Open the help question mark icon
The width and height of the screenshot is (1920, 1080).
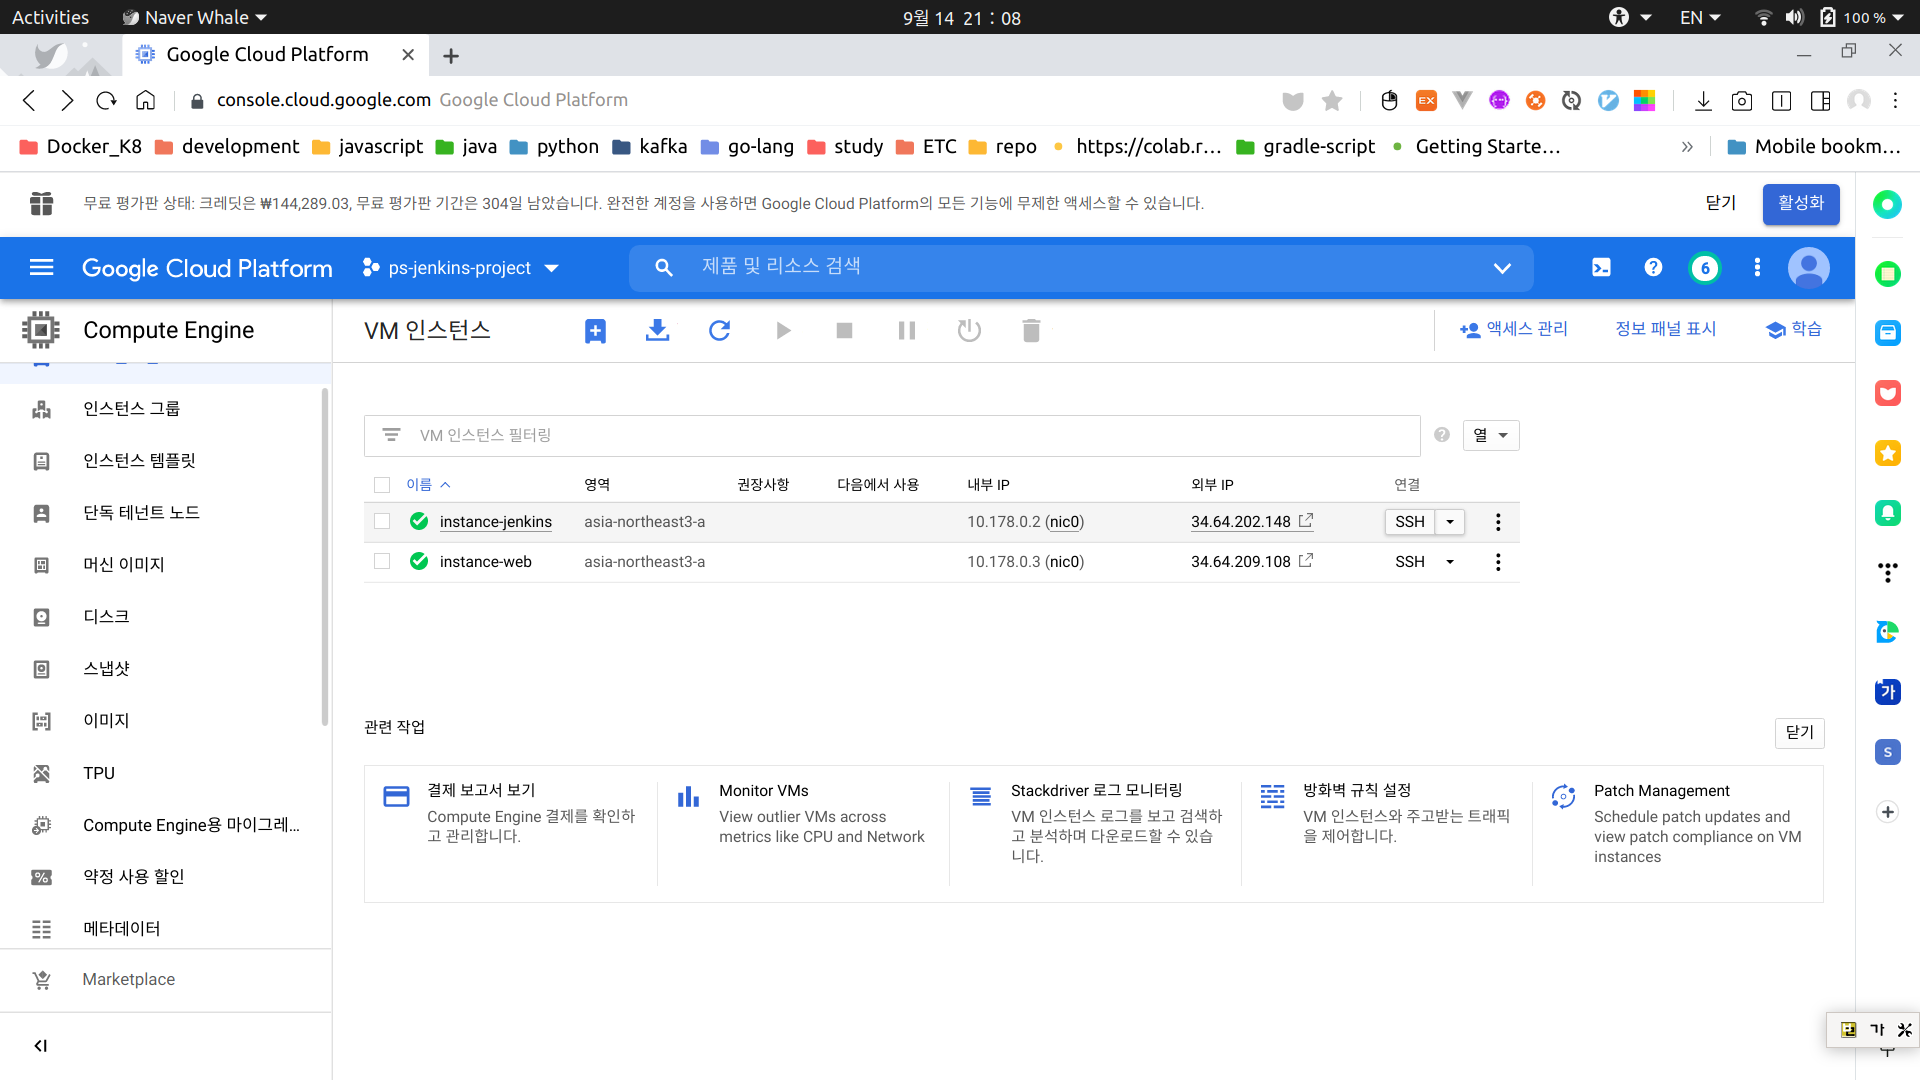point(1653,267)
